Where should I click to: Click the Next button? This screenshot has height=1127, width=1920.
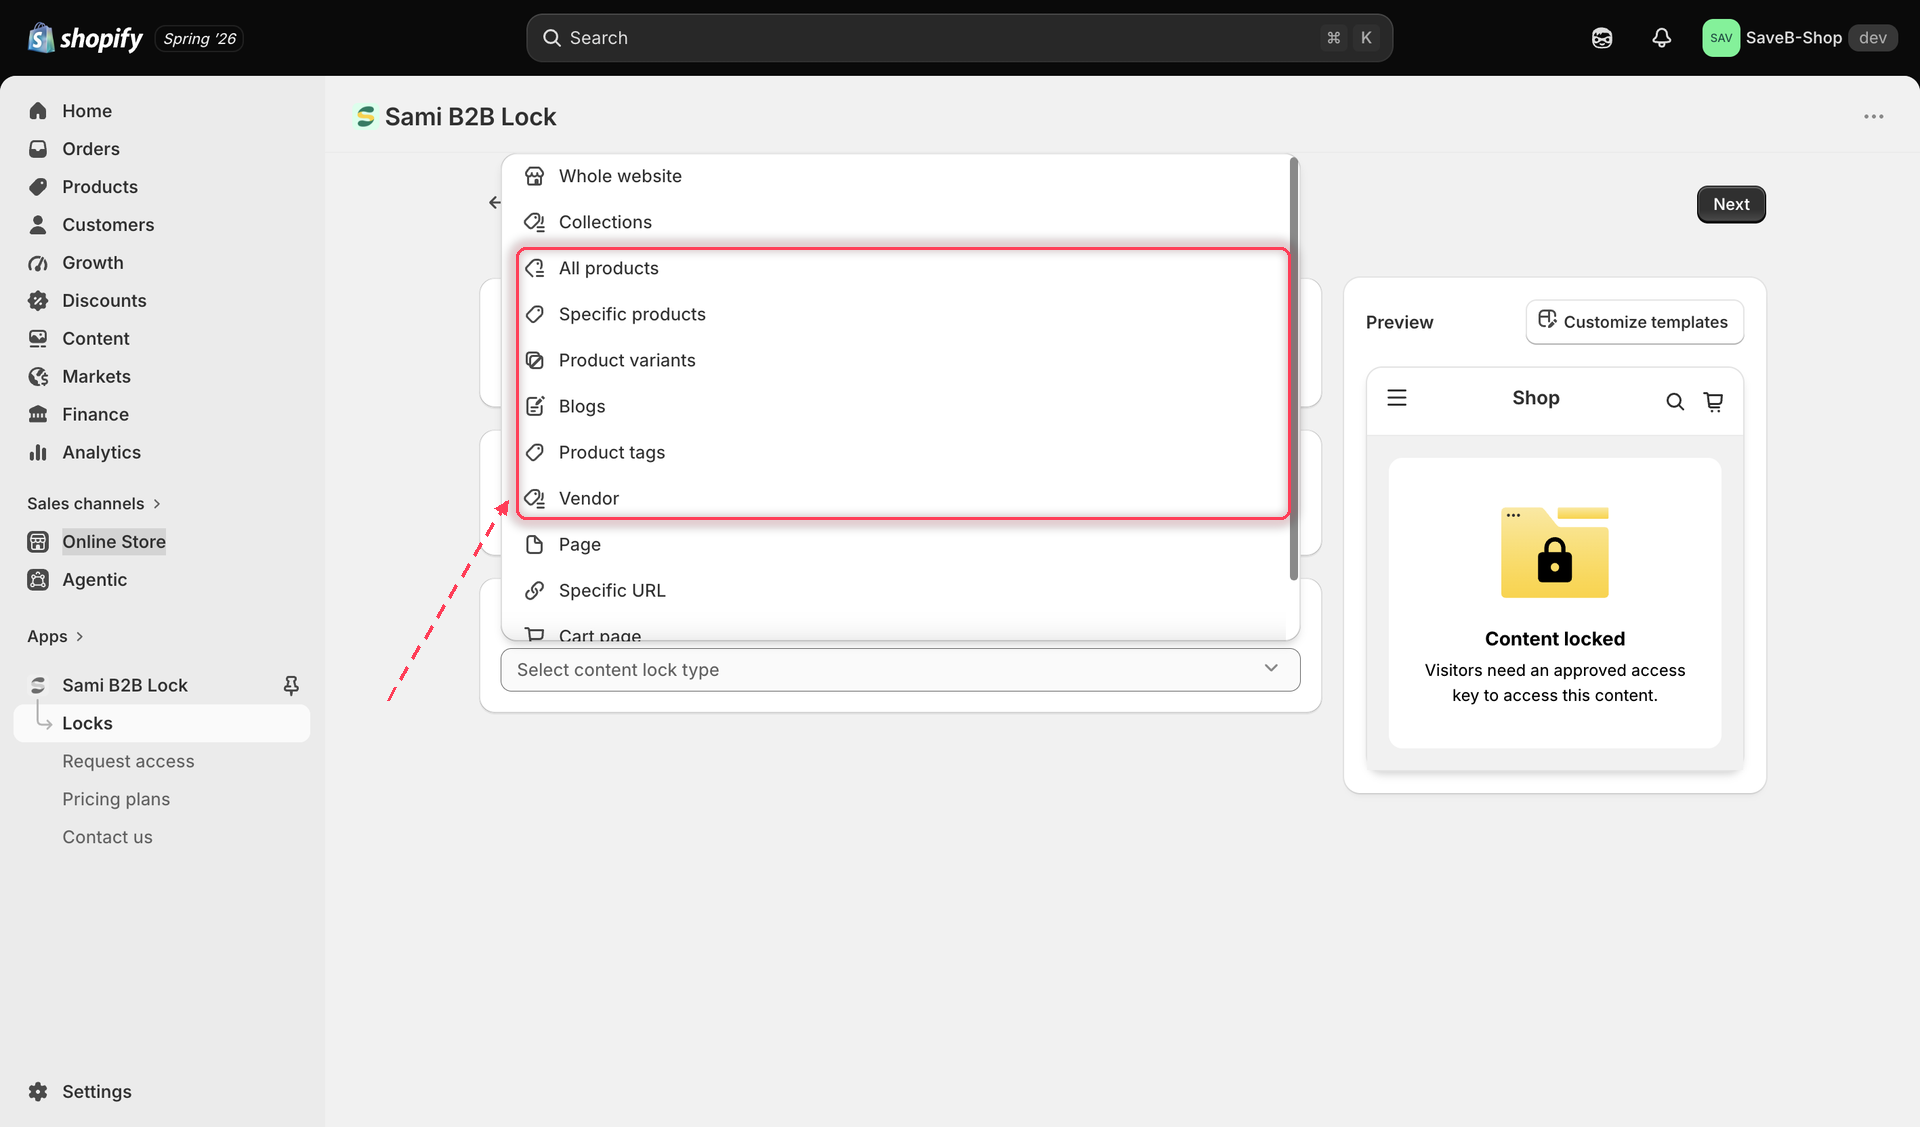coord(1731,204)
